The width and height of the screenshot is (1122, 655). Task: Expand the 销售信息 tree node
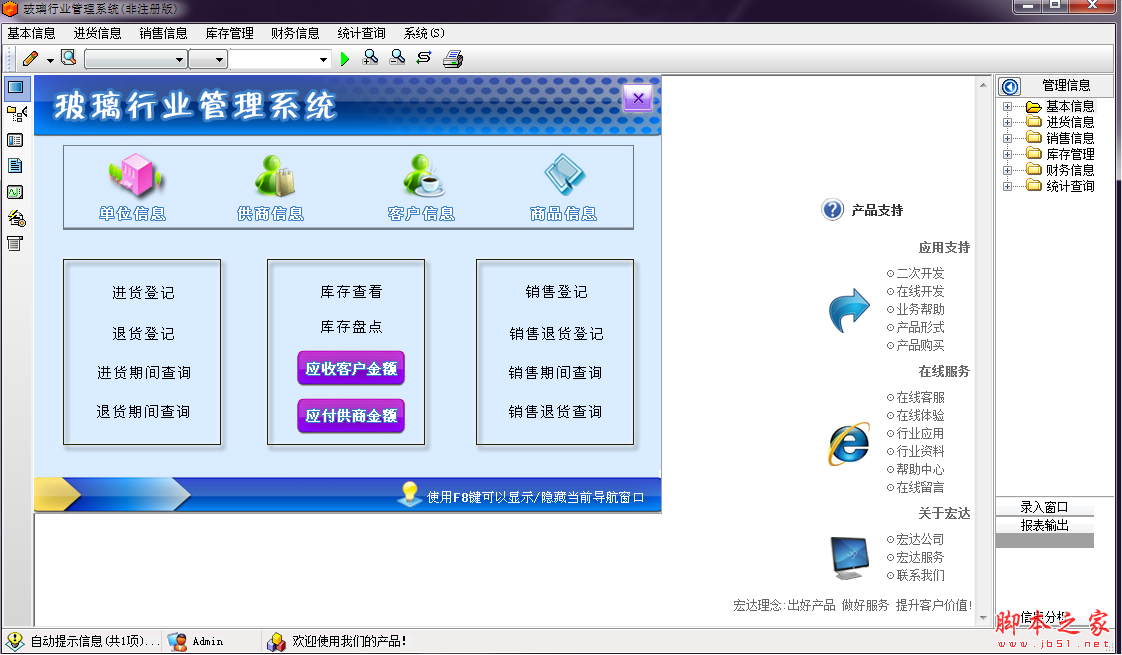(1007, 139)
